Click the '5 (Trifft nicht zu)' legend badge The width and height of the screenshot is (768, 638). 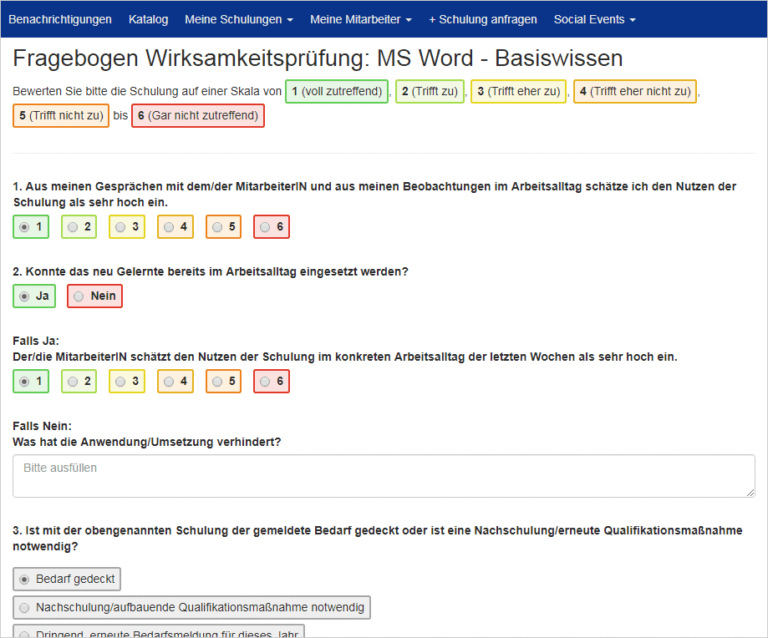tap(61, 116)
